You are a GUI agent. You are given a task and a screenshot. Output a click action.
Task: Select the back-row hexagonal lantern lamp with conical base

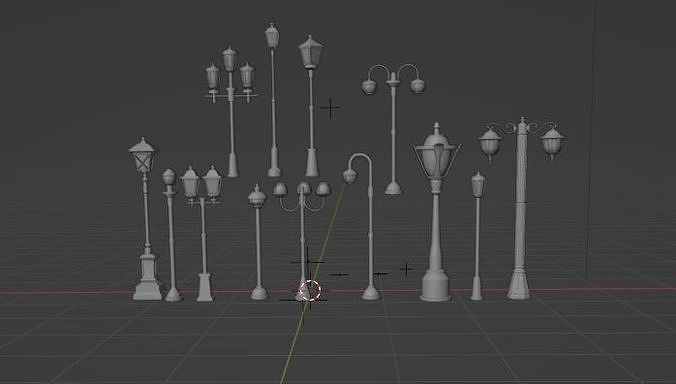pos(311,106)
